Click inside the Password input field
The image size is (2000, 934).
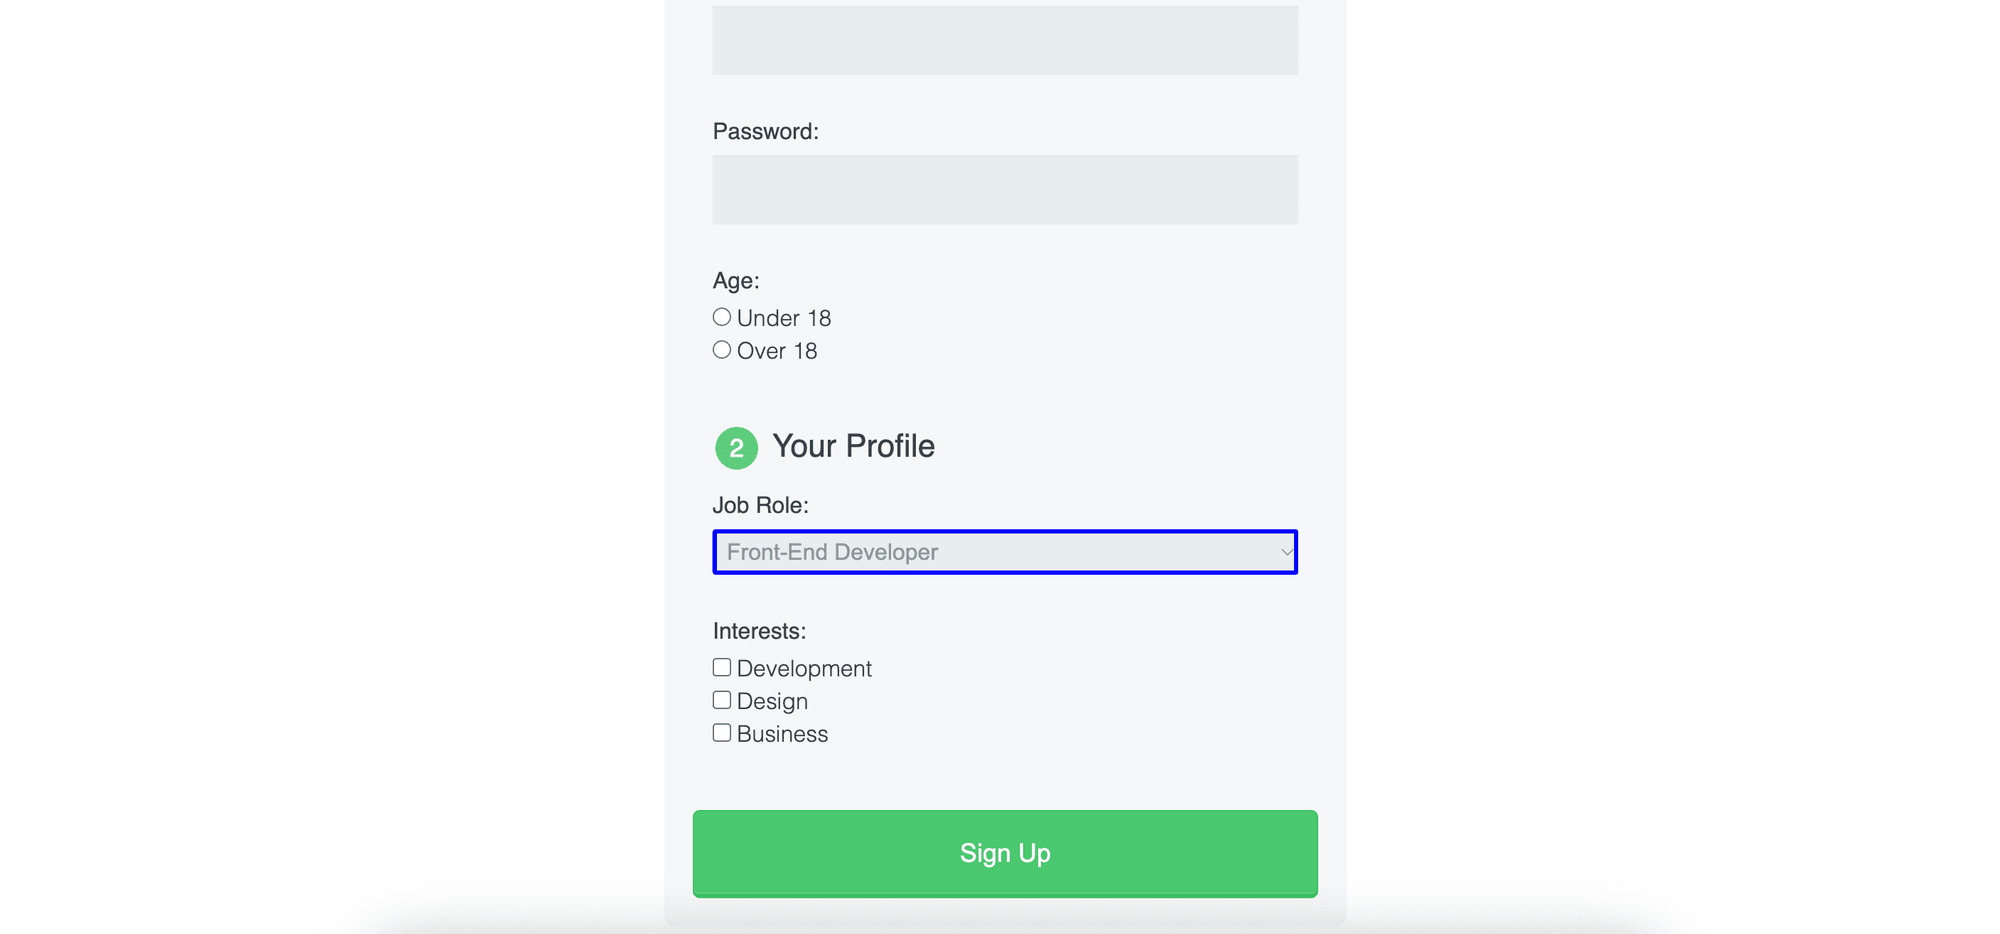tap(1004, 189)
